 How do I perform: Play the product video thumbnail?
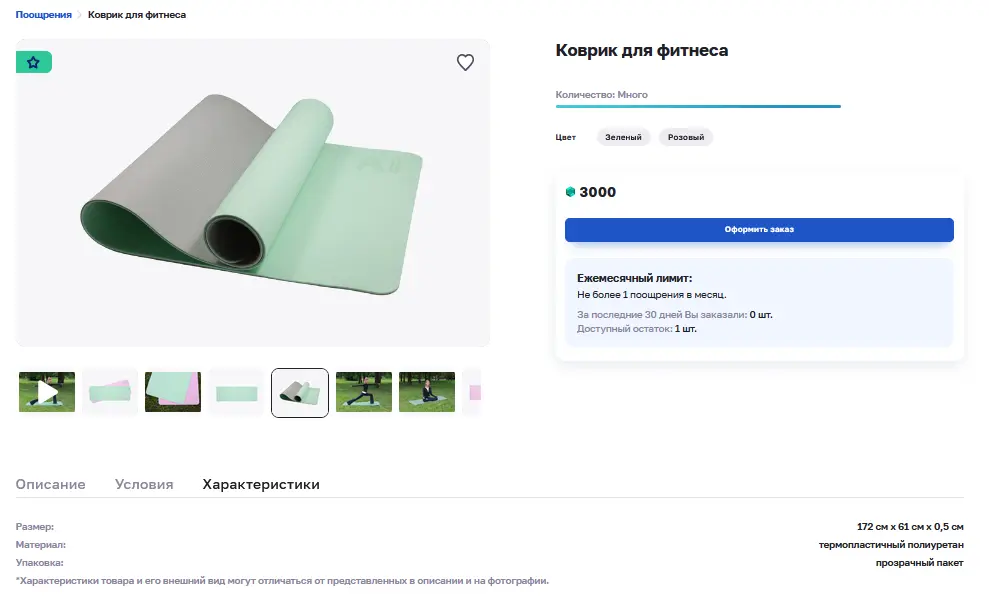click(47, 392)
